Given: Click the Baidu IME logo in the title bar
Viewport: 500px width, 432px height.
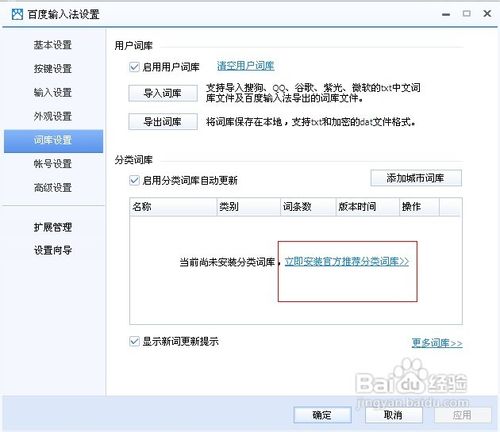Looking at the screenshot, I should click(x=17, y=14).
